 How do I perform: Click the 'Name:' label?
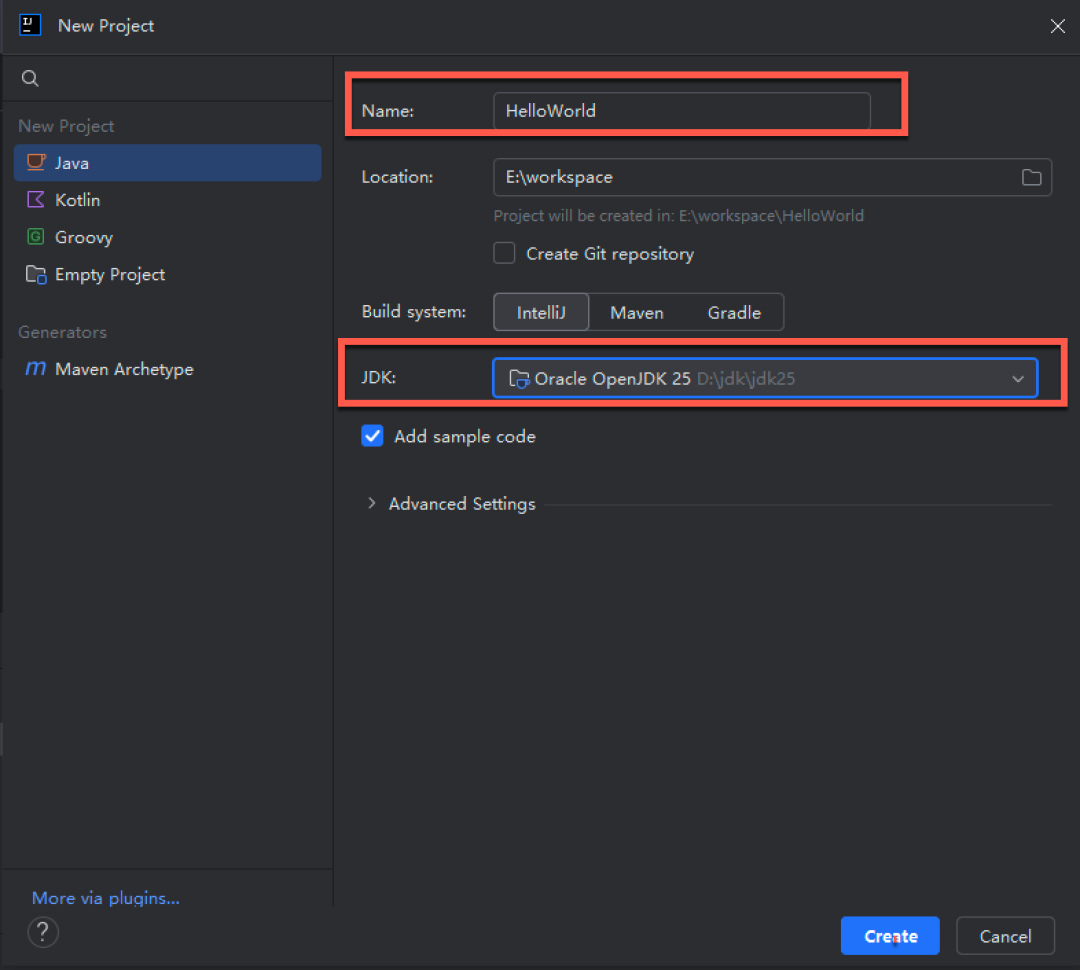[388, 111]
